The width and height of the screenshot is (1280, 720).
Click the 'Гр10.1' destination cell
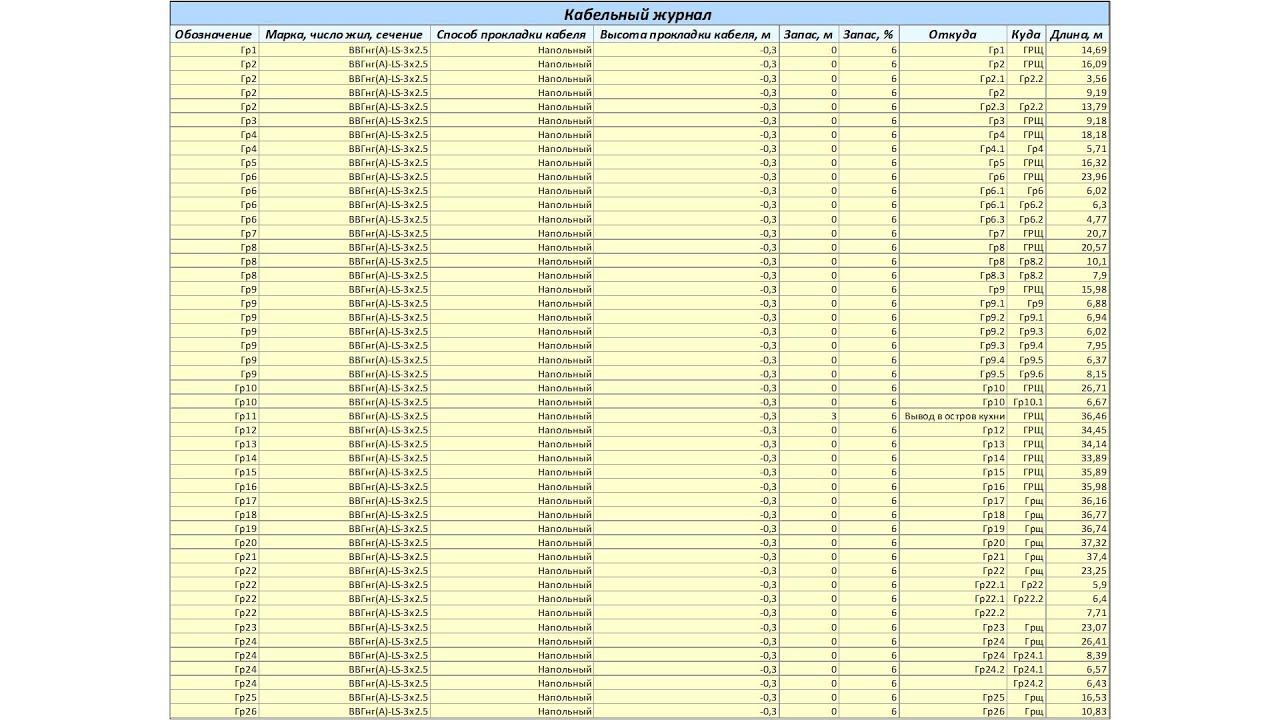pos(1026,402)
